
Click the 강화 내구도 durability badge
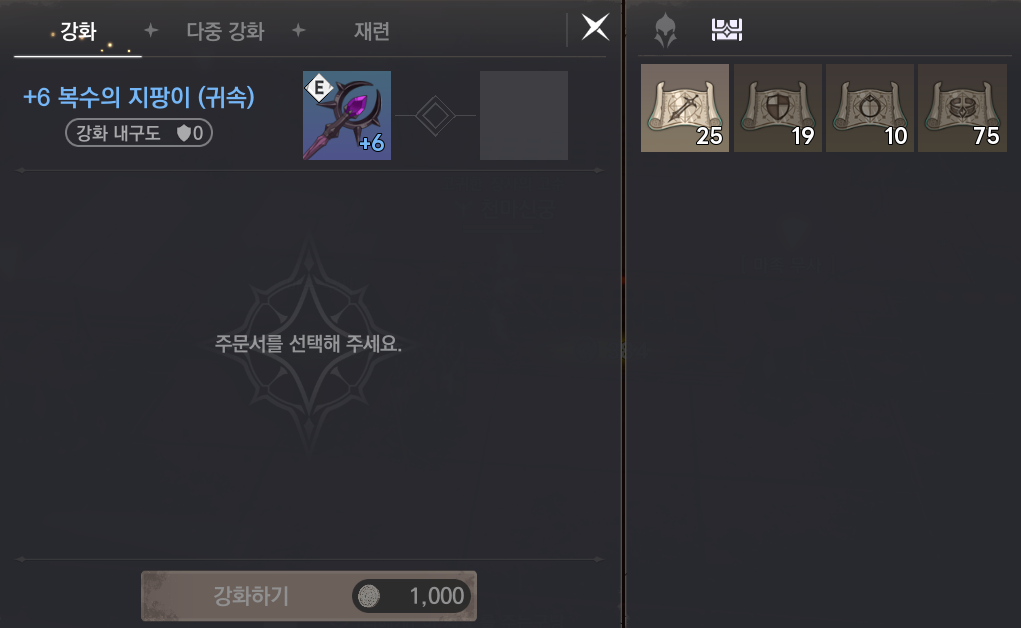139,133
